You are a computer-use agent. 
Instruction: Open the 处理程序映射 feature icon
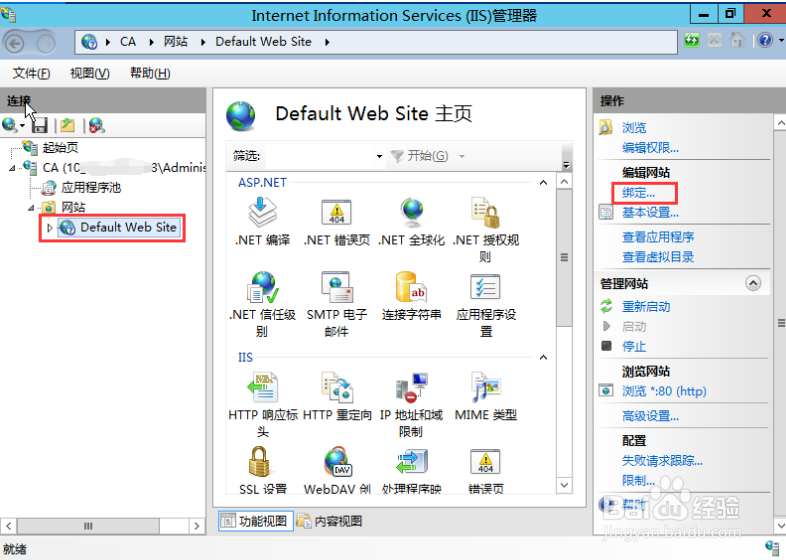coord(412,461)
